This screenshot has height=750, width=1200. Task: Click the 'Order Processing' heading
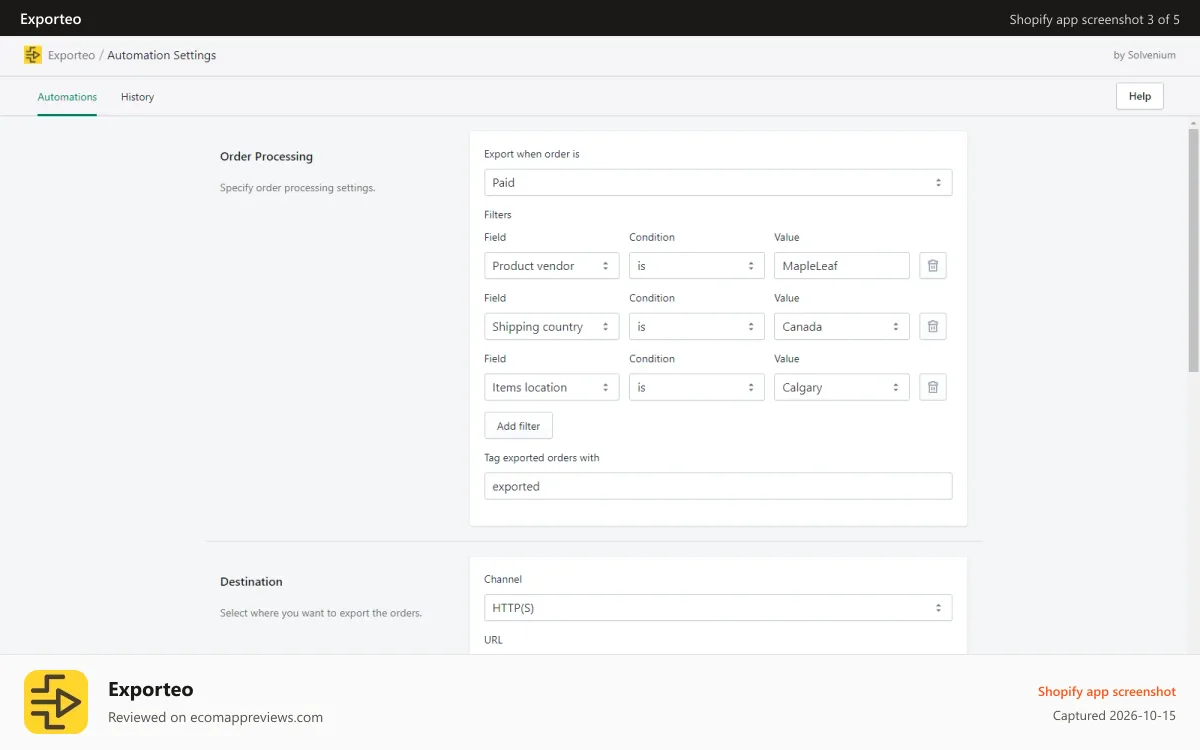pos(266,157)
